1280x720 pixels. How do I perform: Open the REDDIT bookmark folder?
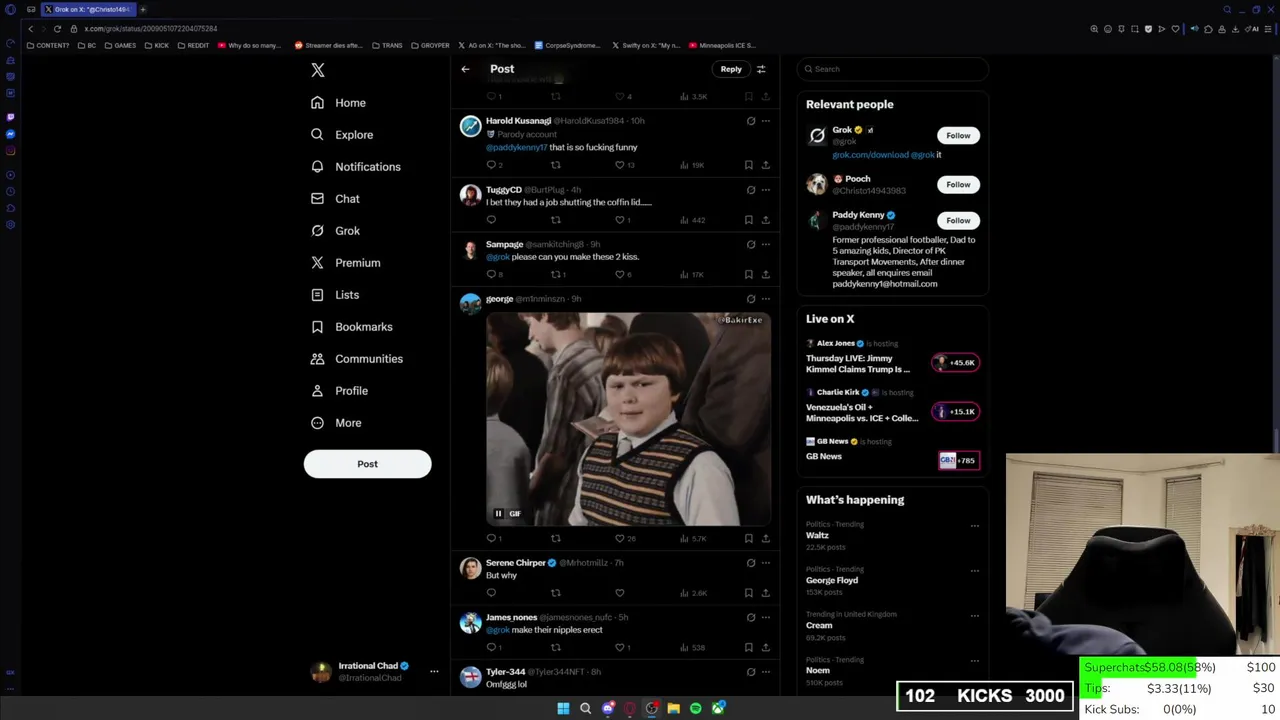193,45
